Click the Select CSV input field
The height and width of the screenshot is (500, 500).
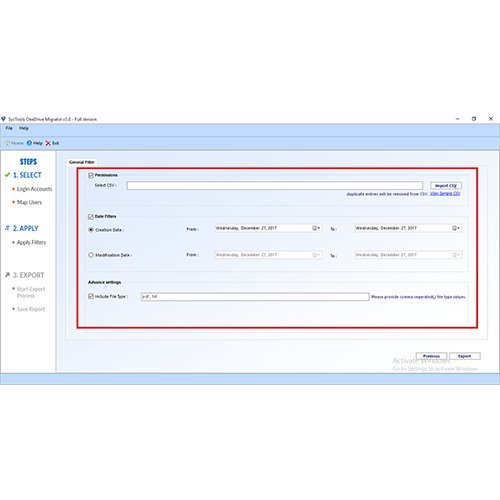coord(275,186)
